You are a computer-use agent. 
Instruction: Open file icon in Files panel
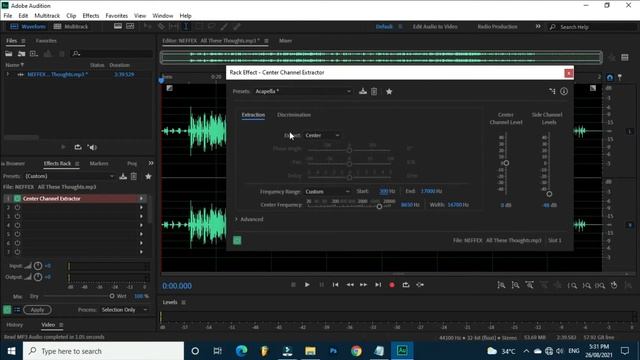tap(9, 53)
